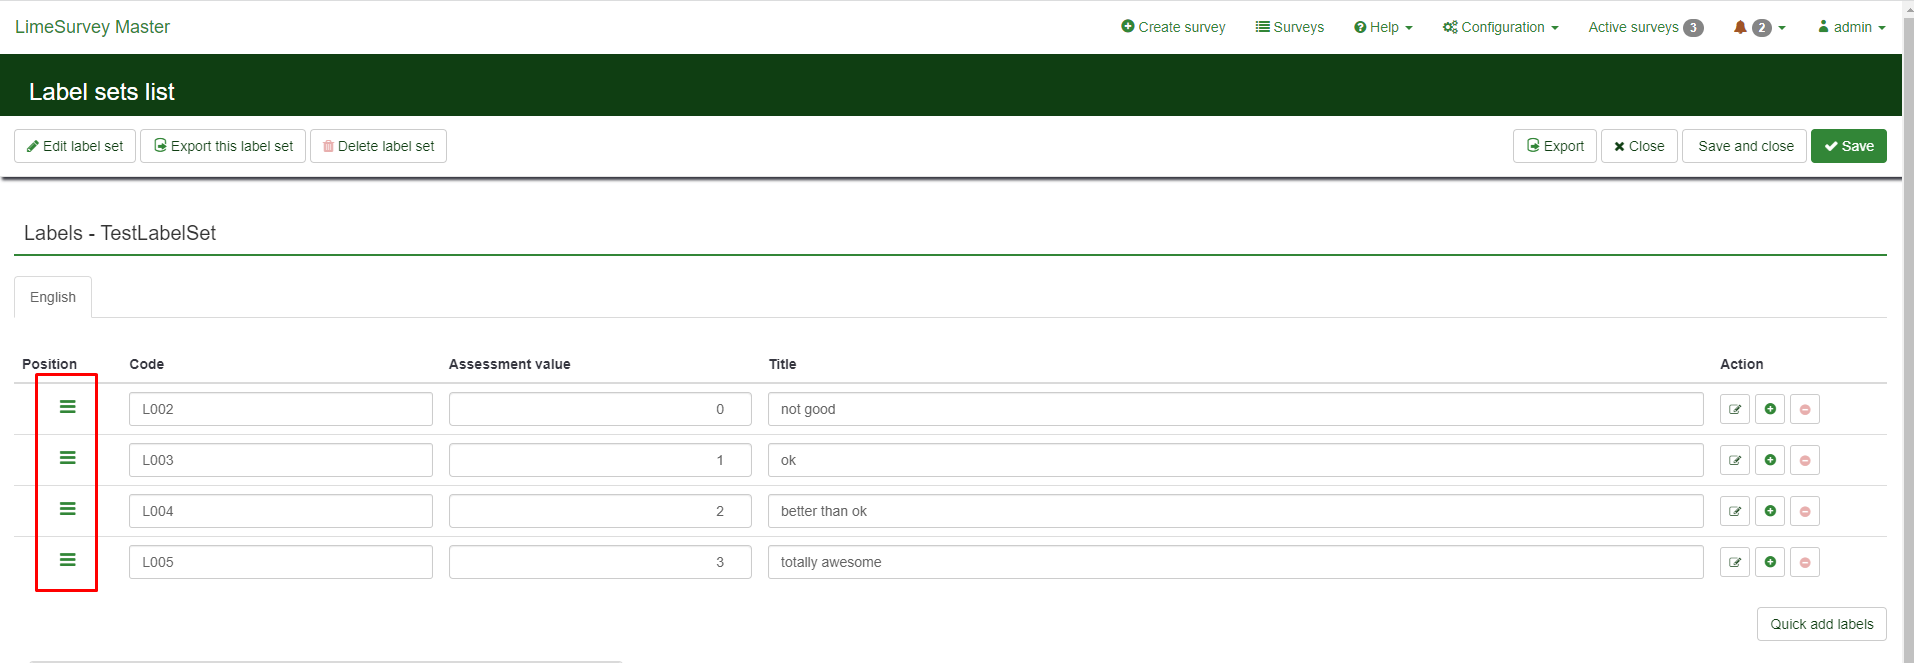Screen dimensions: 1914x663
Task: Click Export this label set
Action: (x=223, y=146)
